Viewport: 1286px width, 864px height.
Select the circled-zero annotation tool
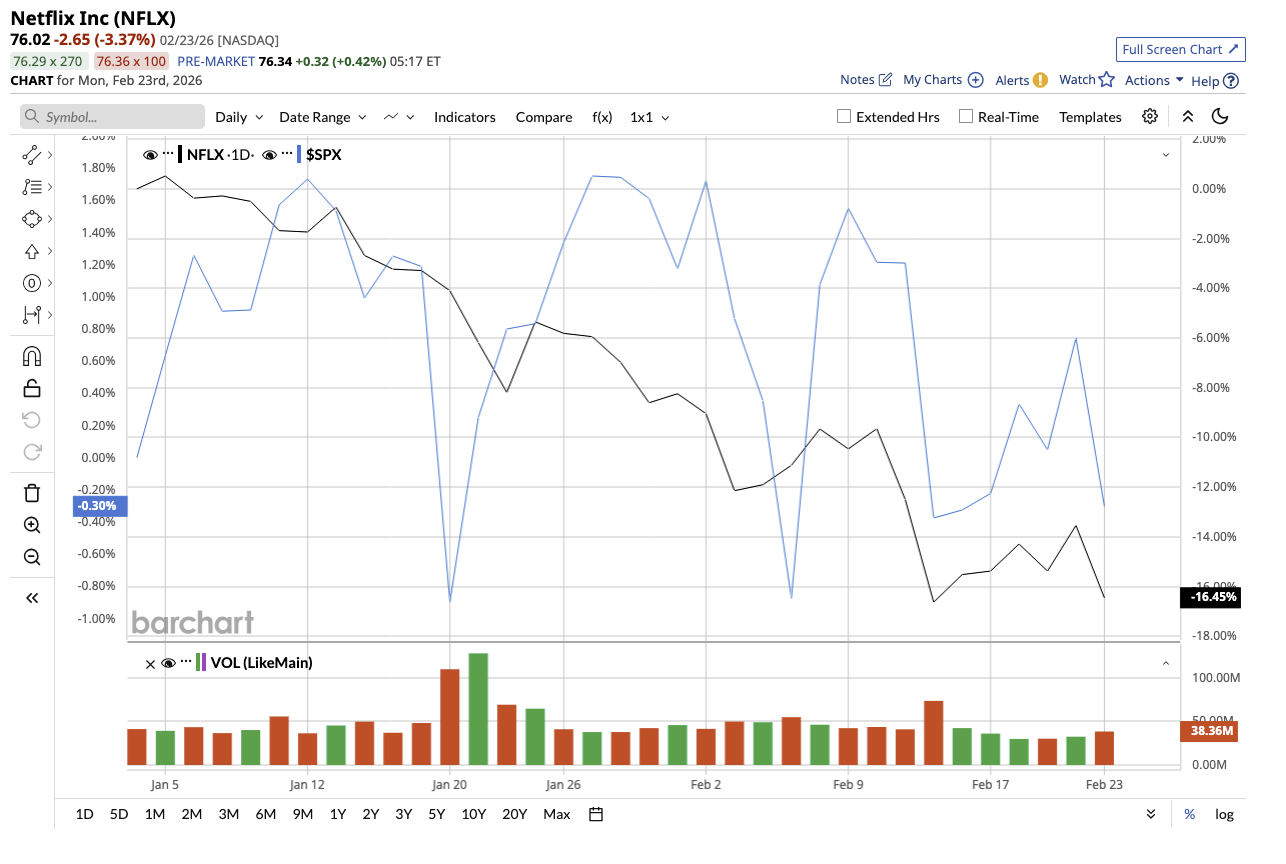31,283
